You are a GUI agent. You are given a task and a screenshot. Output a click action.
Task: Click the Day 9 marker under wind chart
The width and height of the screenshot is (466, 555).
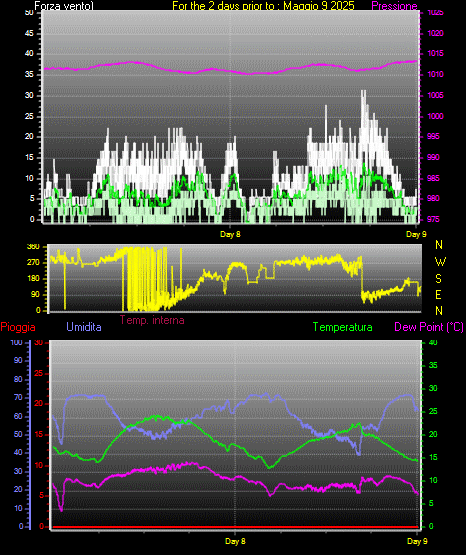pyautogui.click(x=416, y=234)
